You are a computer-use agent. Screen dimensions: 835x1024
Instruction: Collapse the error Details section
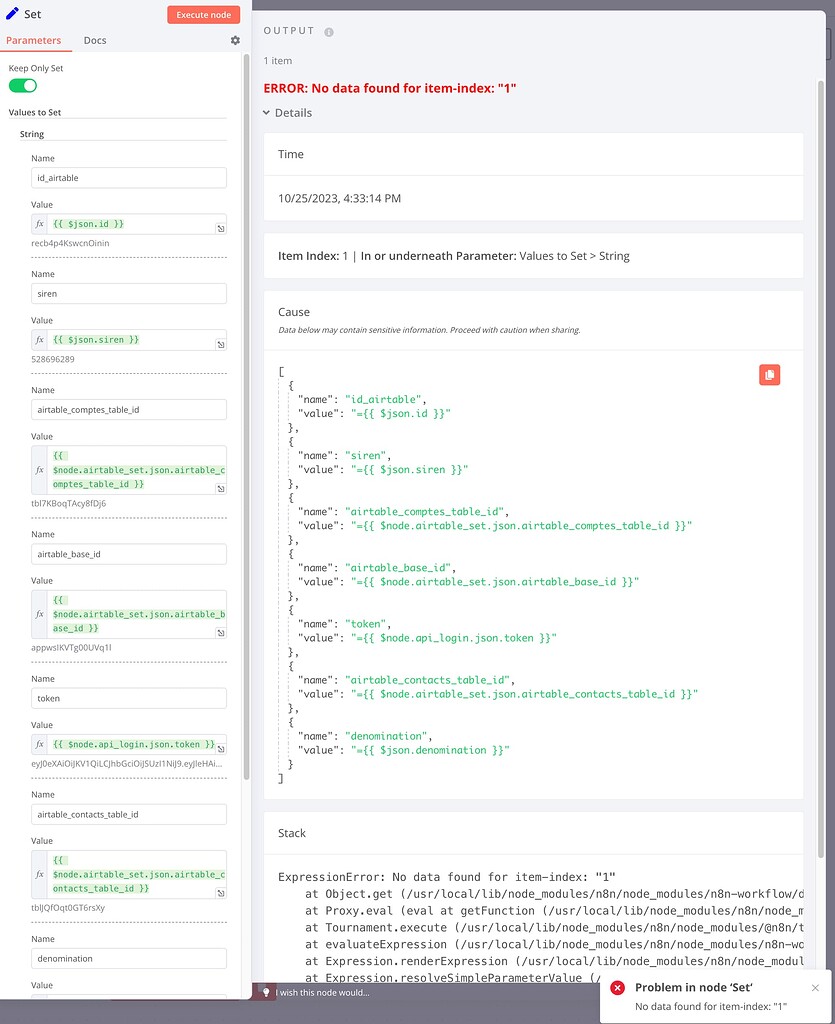(x=267, y=113)
